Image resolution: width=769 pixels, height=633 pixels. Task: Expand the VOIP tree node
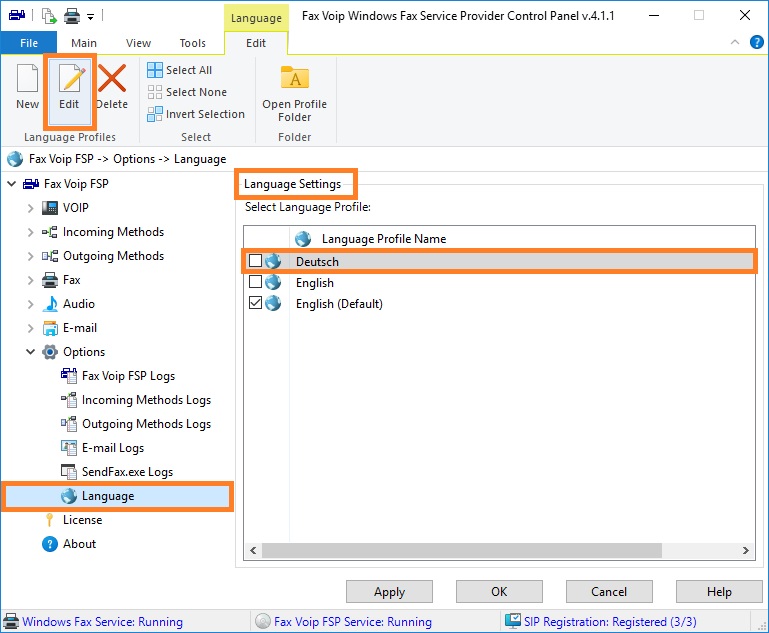[x=30, y=208]
